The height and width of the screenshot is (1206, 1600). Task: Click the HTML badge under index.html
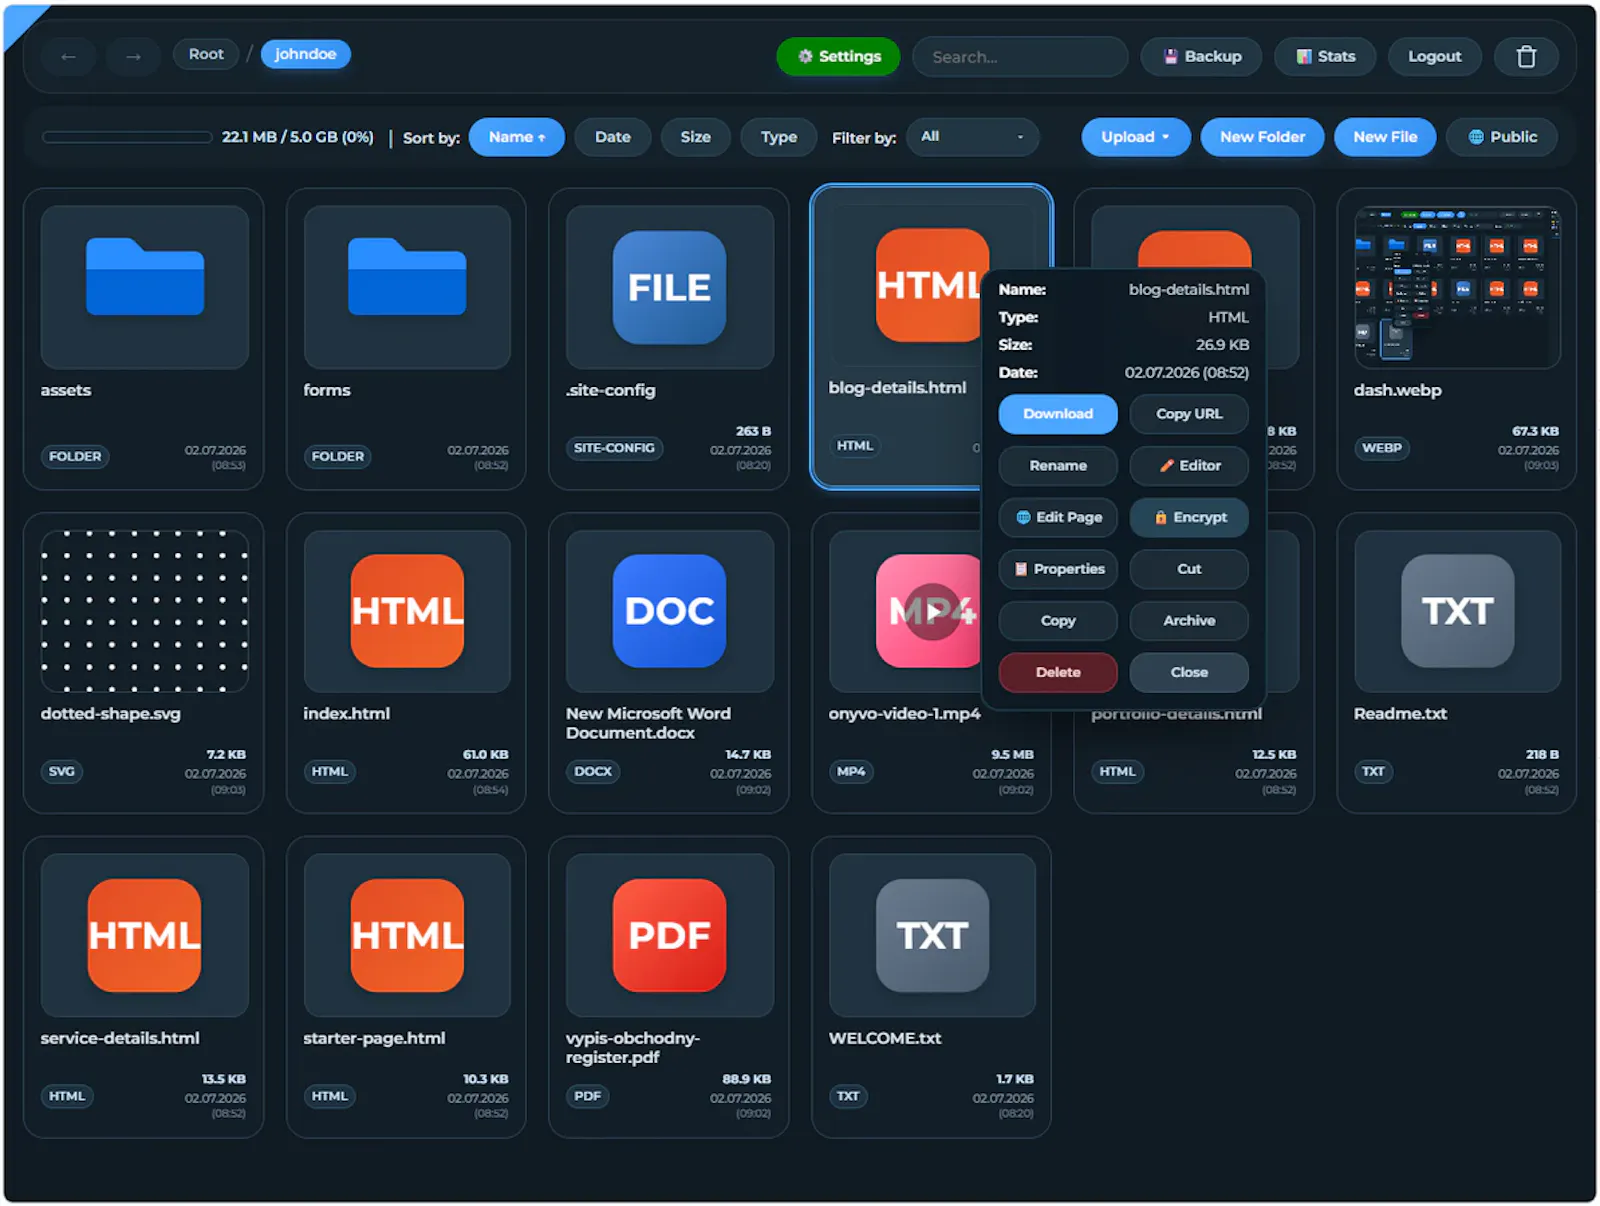pyautogui.click(x=329, y=771)
